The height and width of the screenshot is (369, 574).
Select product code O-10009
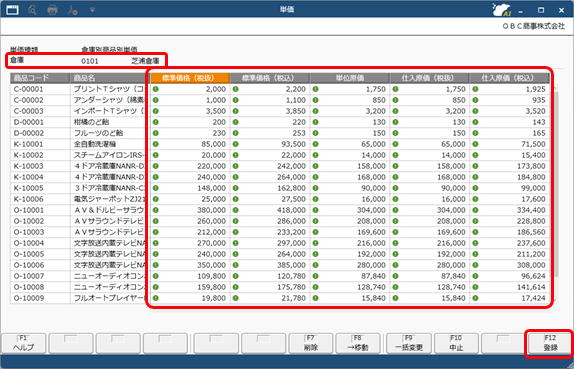[x=29, y=298]
